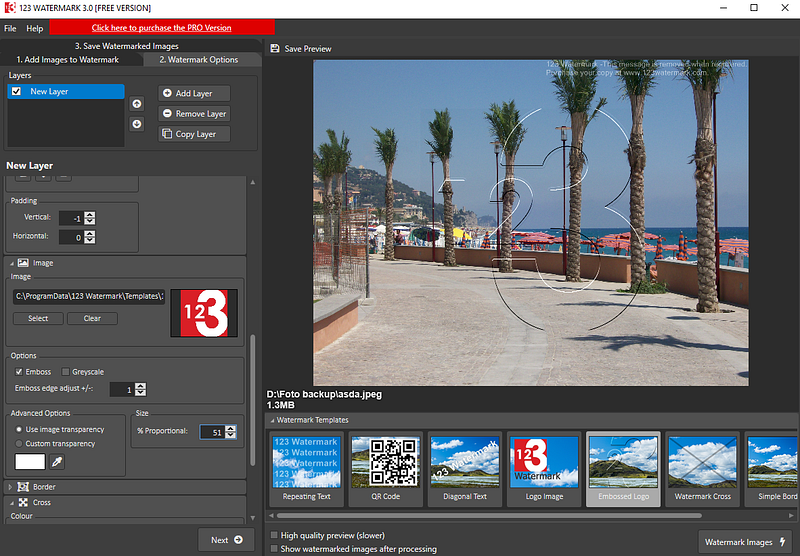
Task: Select the QR Code template
Action: click(x=386, y=469)
